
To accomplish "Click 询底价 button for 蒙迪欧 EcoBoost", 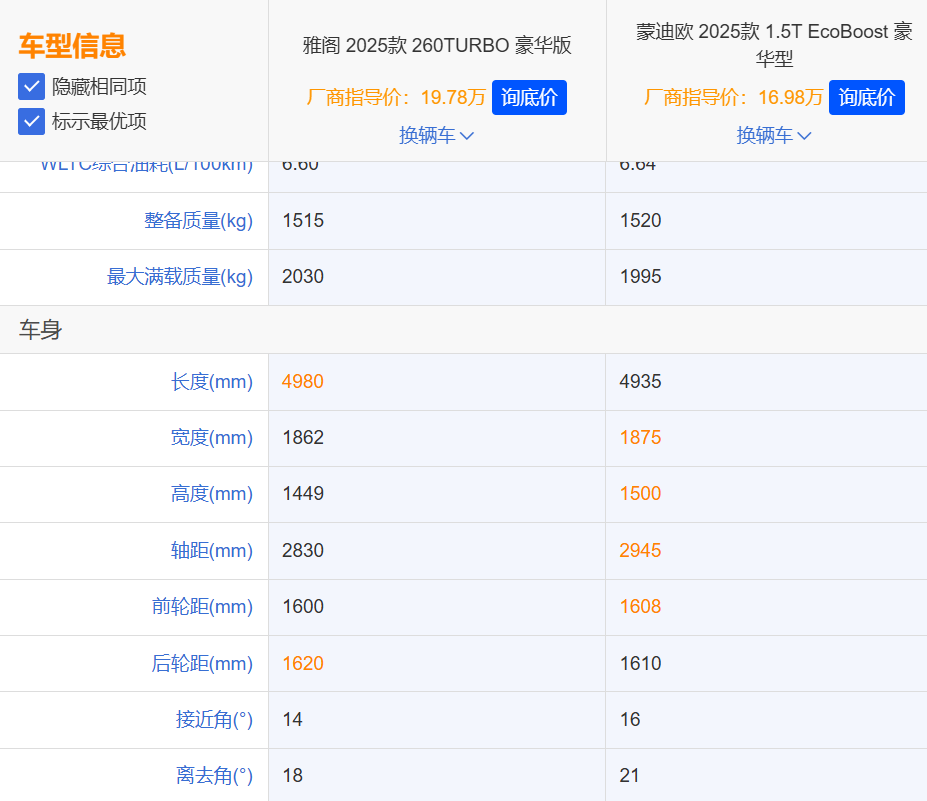I will coord(867,98).
